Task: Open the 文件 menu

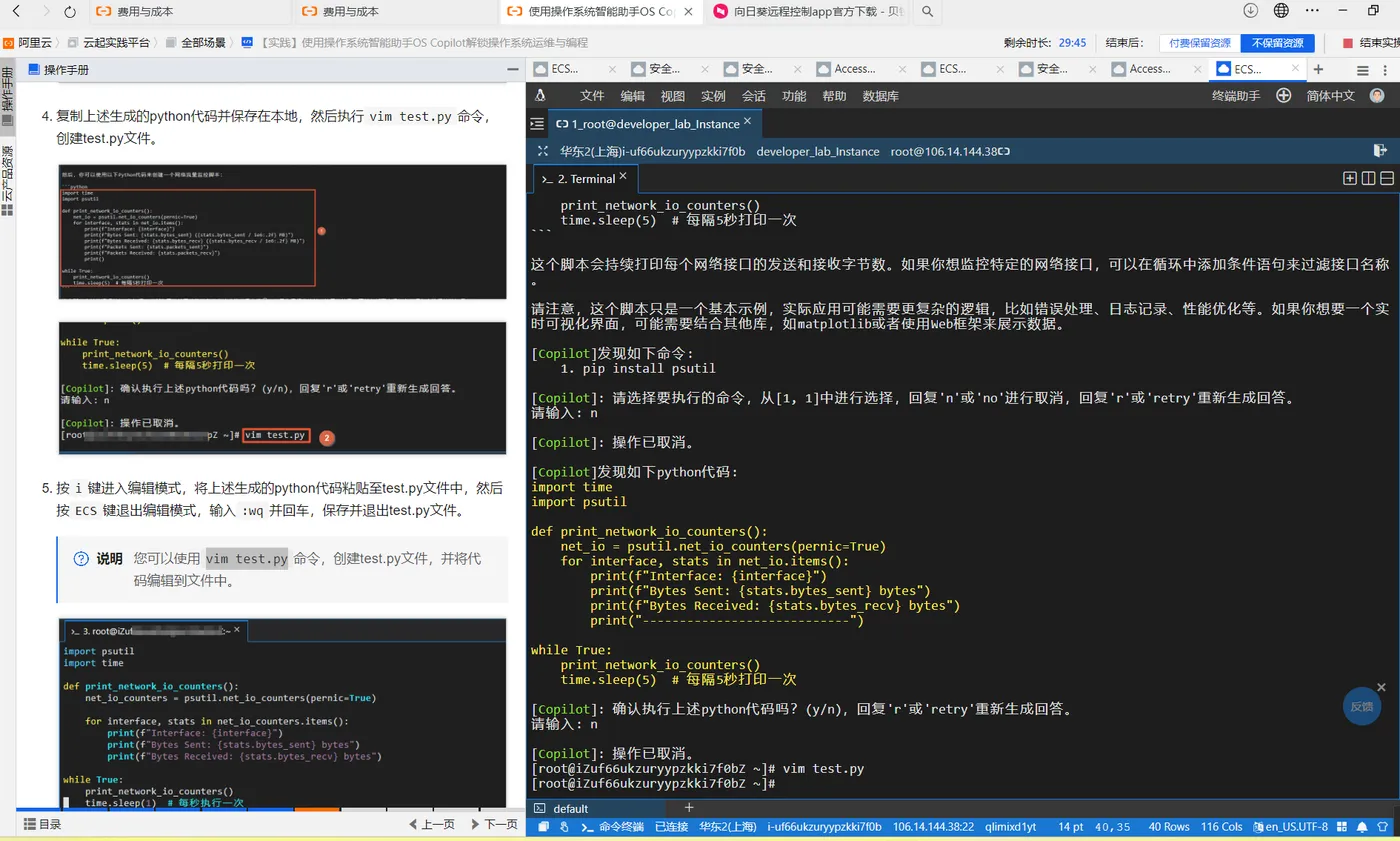Action: 592,96
